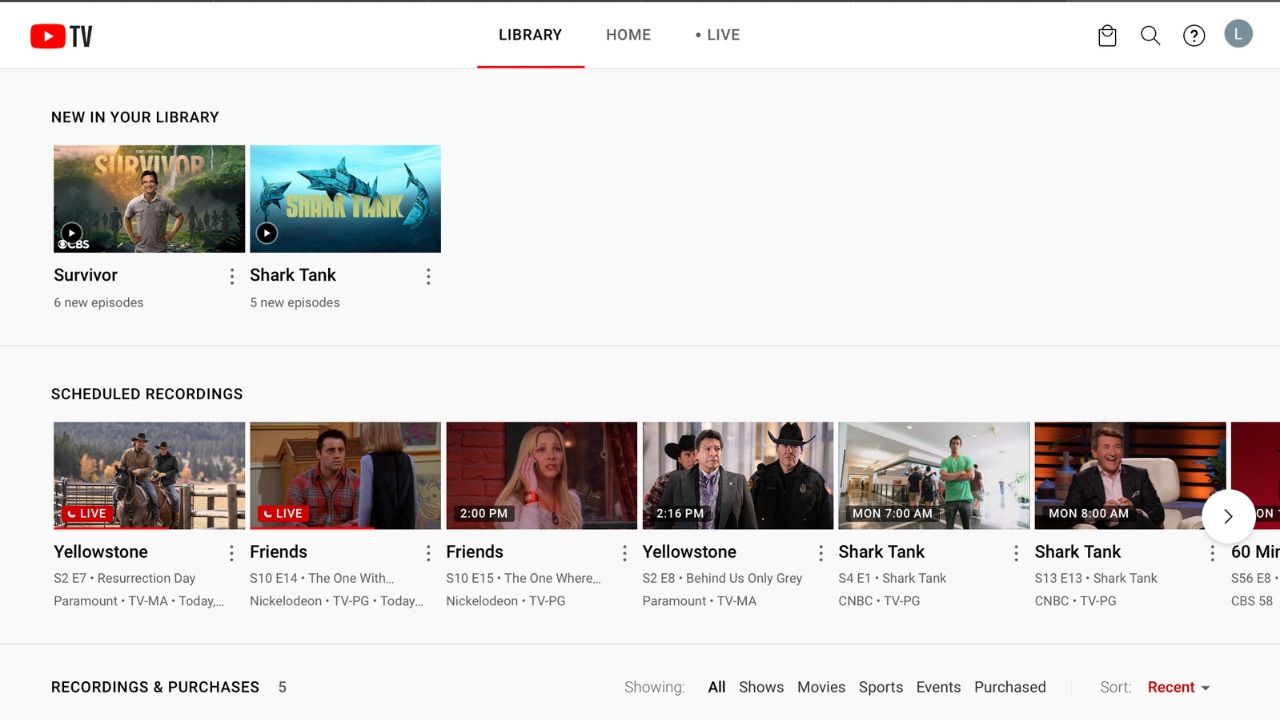Open the YouTube TV shopping bag icon
This screenshot has width=1280, height=720.
click(x=1107, y=34)
